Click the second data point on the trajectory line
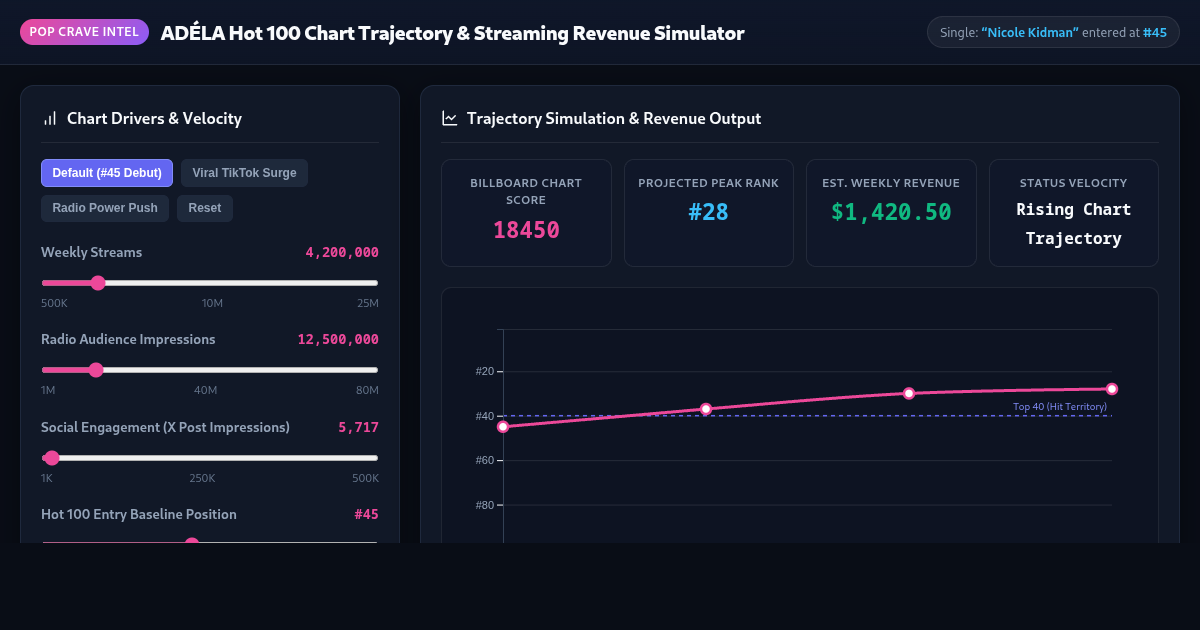Image resolution: width=1200 pixels, height=630 pixels. click(x=706, y=409)
